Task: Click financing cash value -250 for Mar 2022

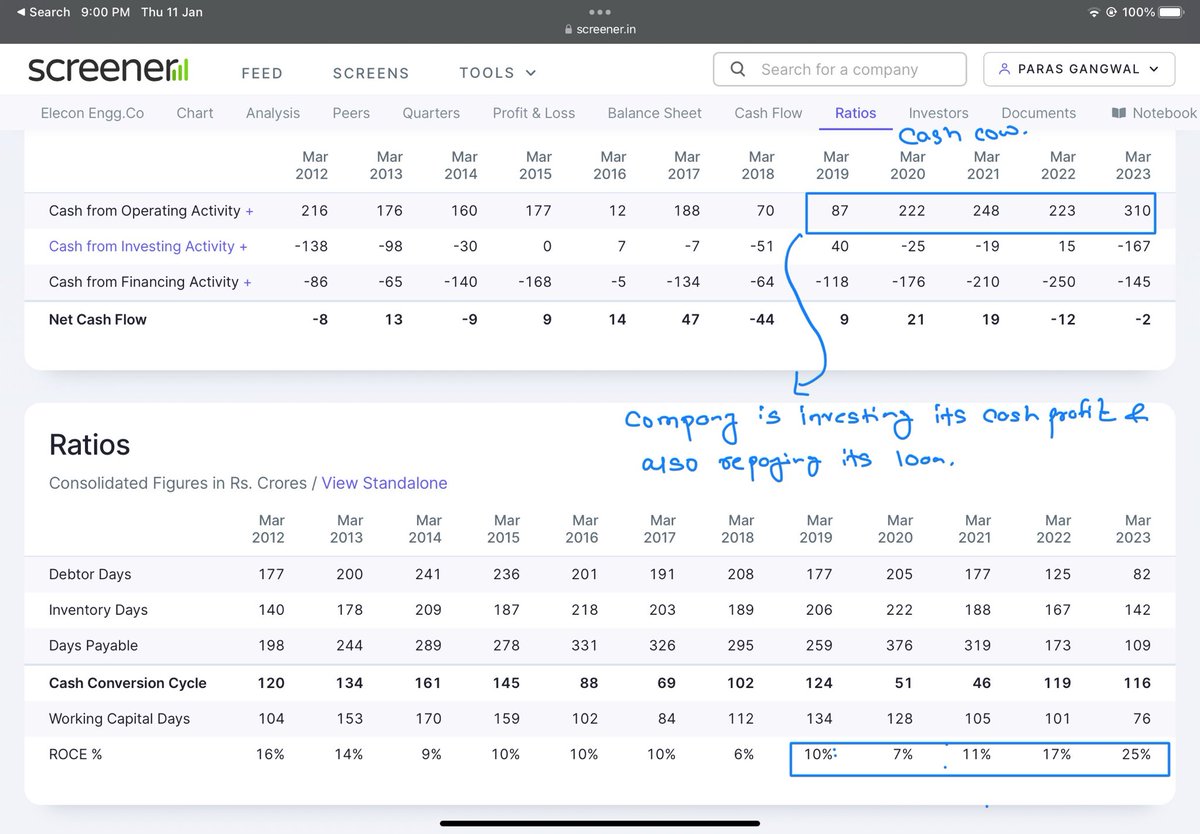Action: (x=1058, y=282)
